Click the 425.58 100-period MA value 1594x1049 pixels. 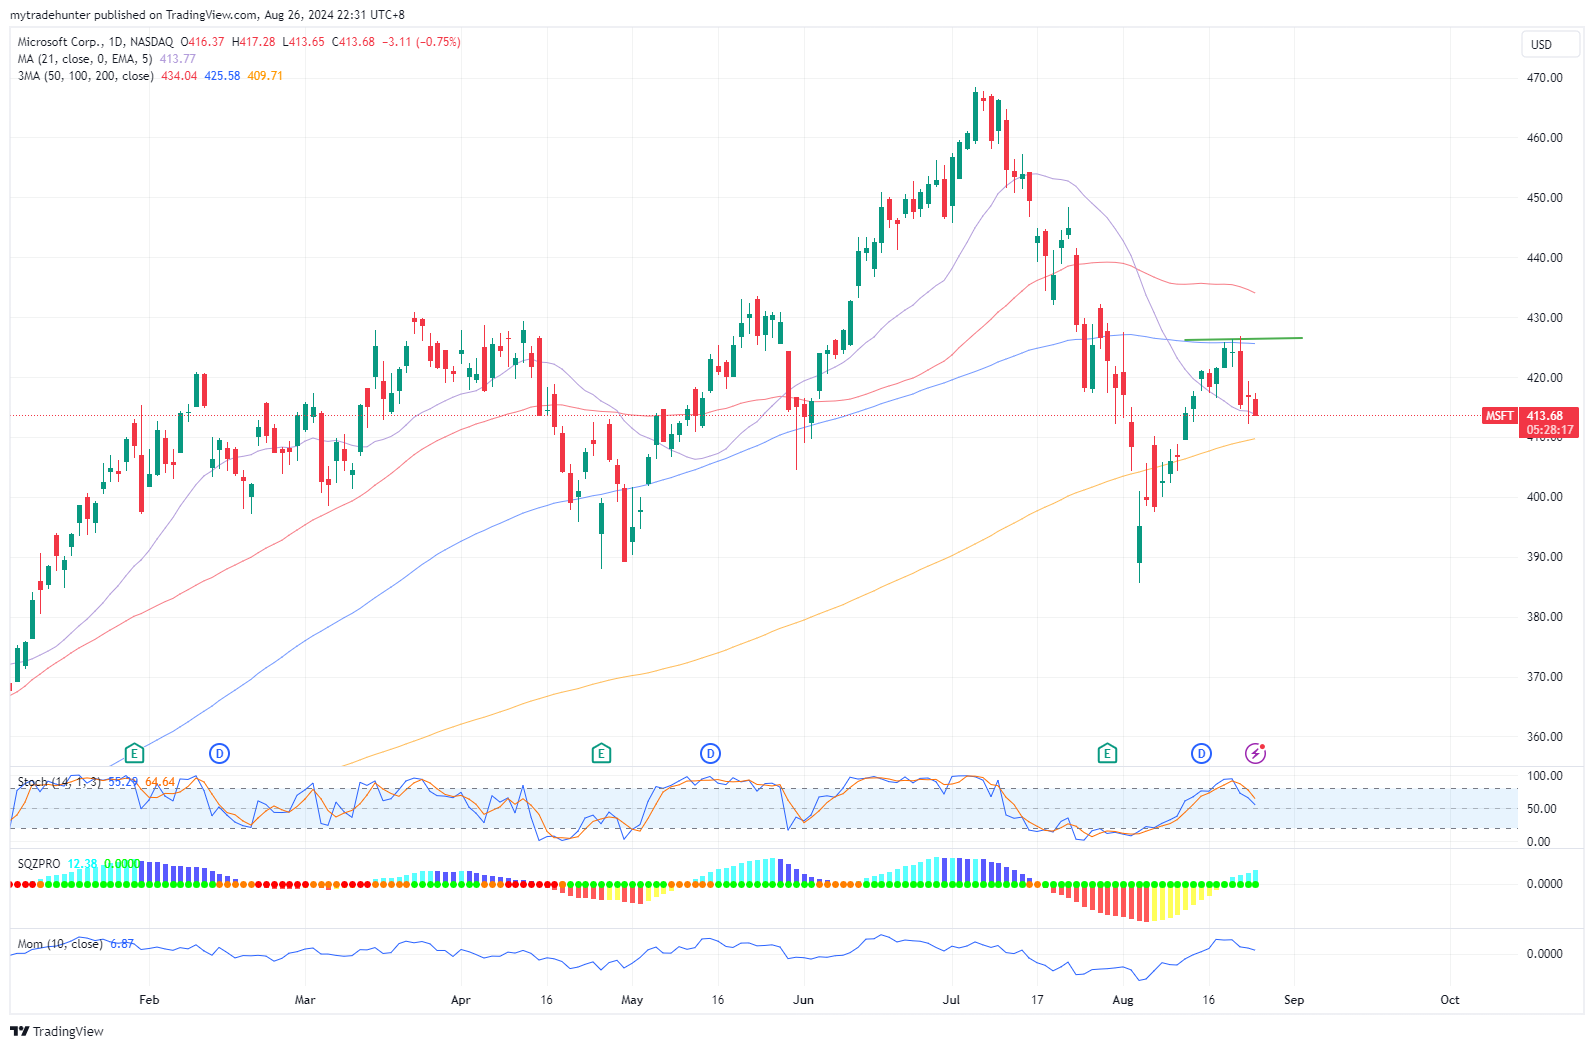click(222, 76)
